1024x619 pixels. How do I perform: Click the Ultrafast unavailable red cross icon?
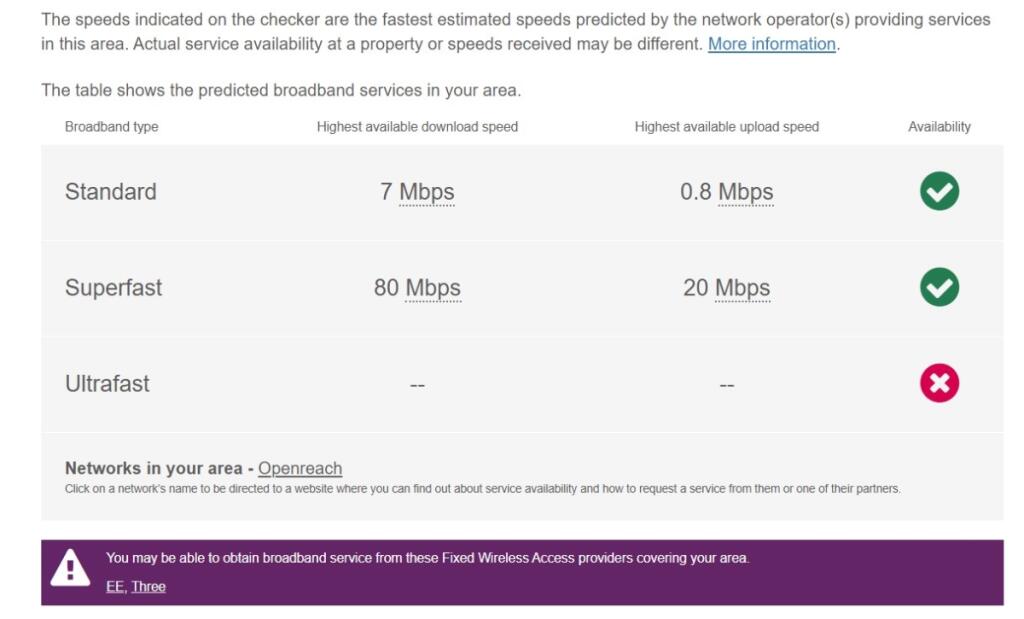[x=939, y=383]
